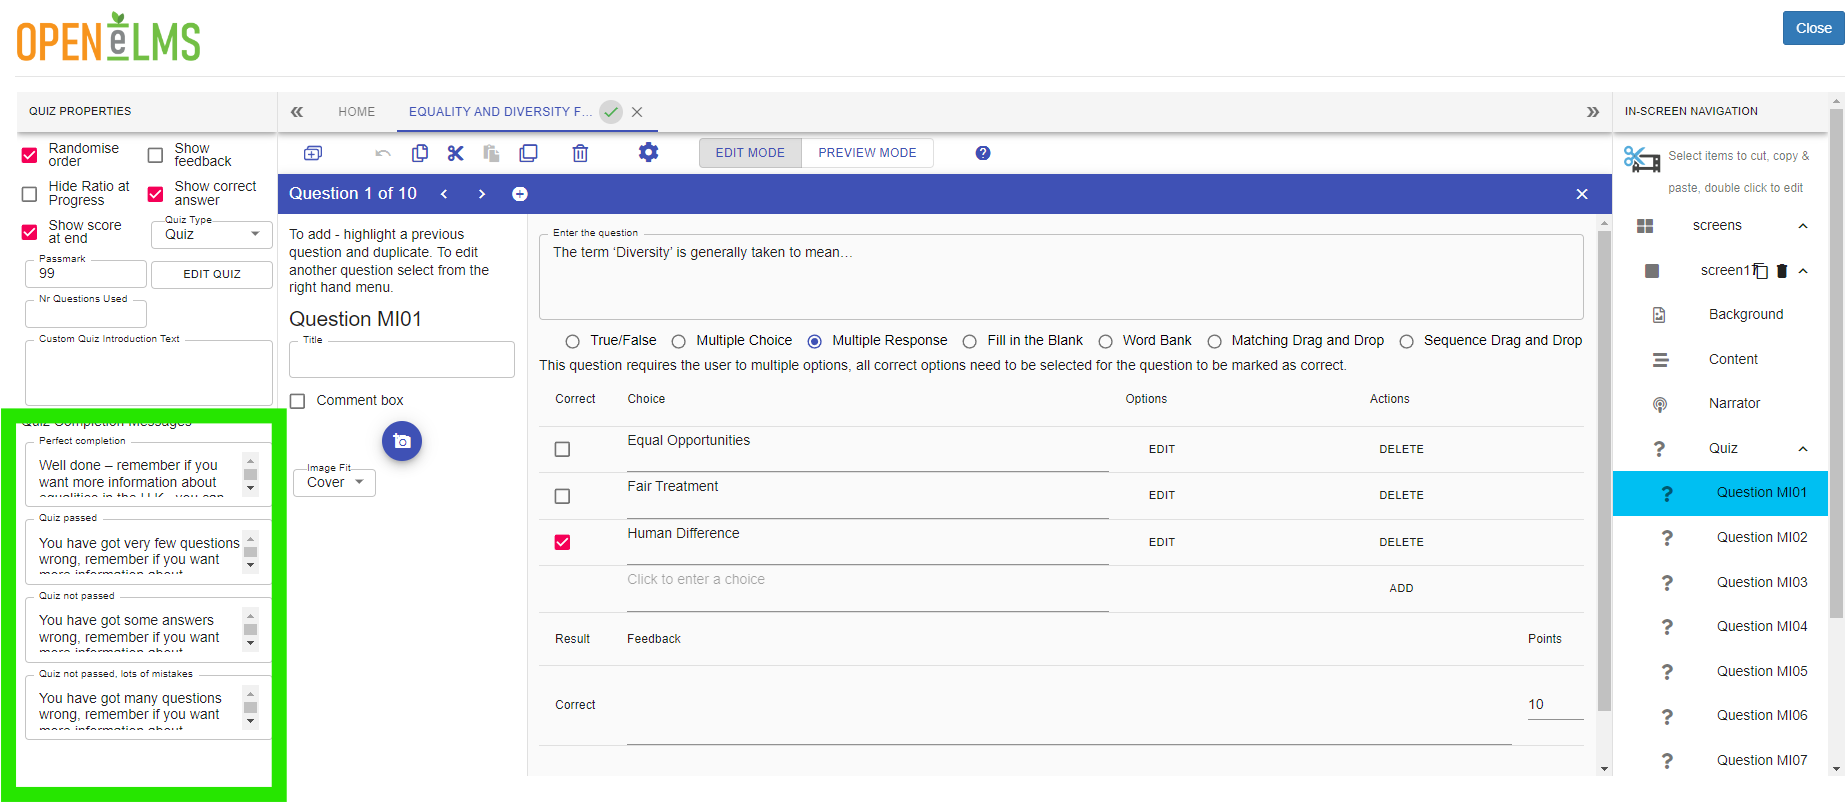
Task: Click the Passmark input field
Action: [x=86, y=274]
